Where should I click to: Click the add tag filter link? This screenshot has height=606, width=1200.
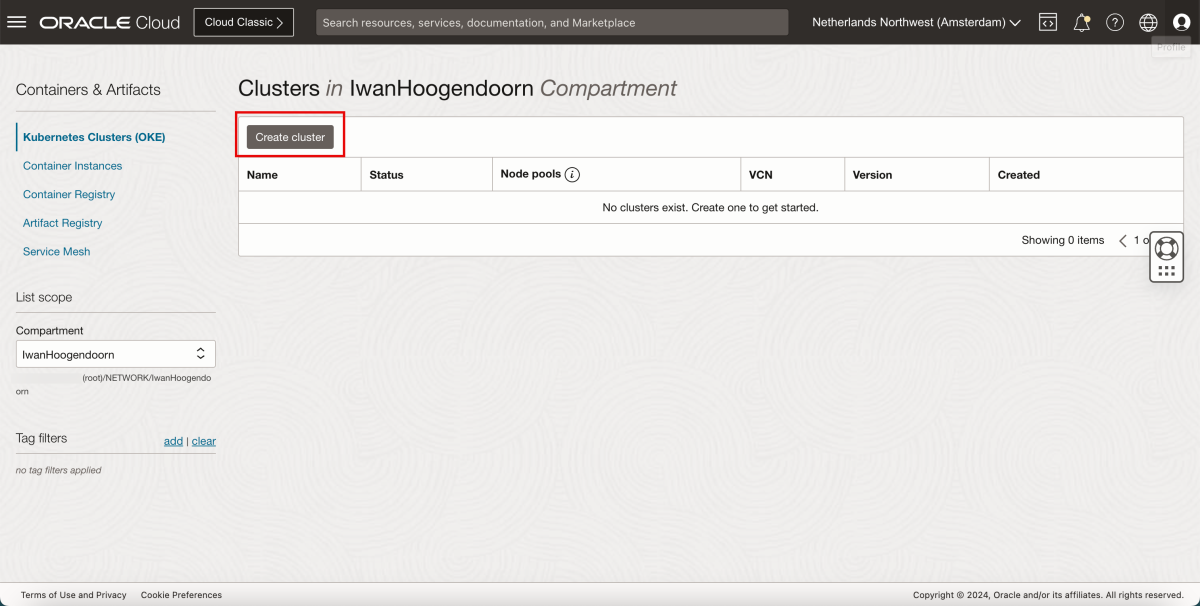click(x=173, y=441)
